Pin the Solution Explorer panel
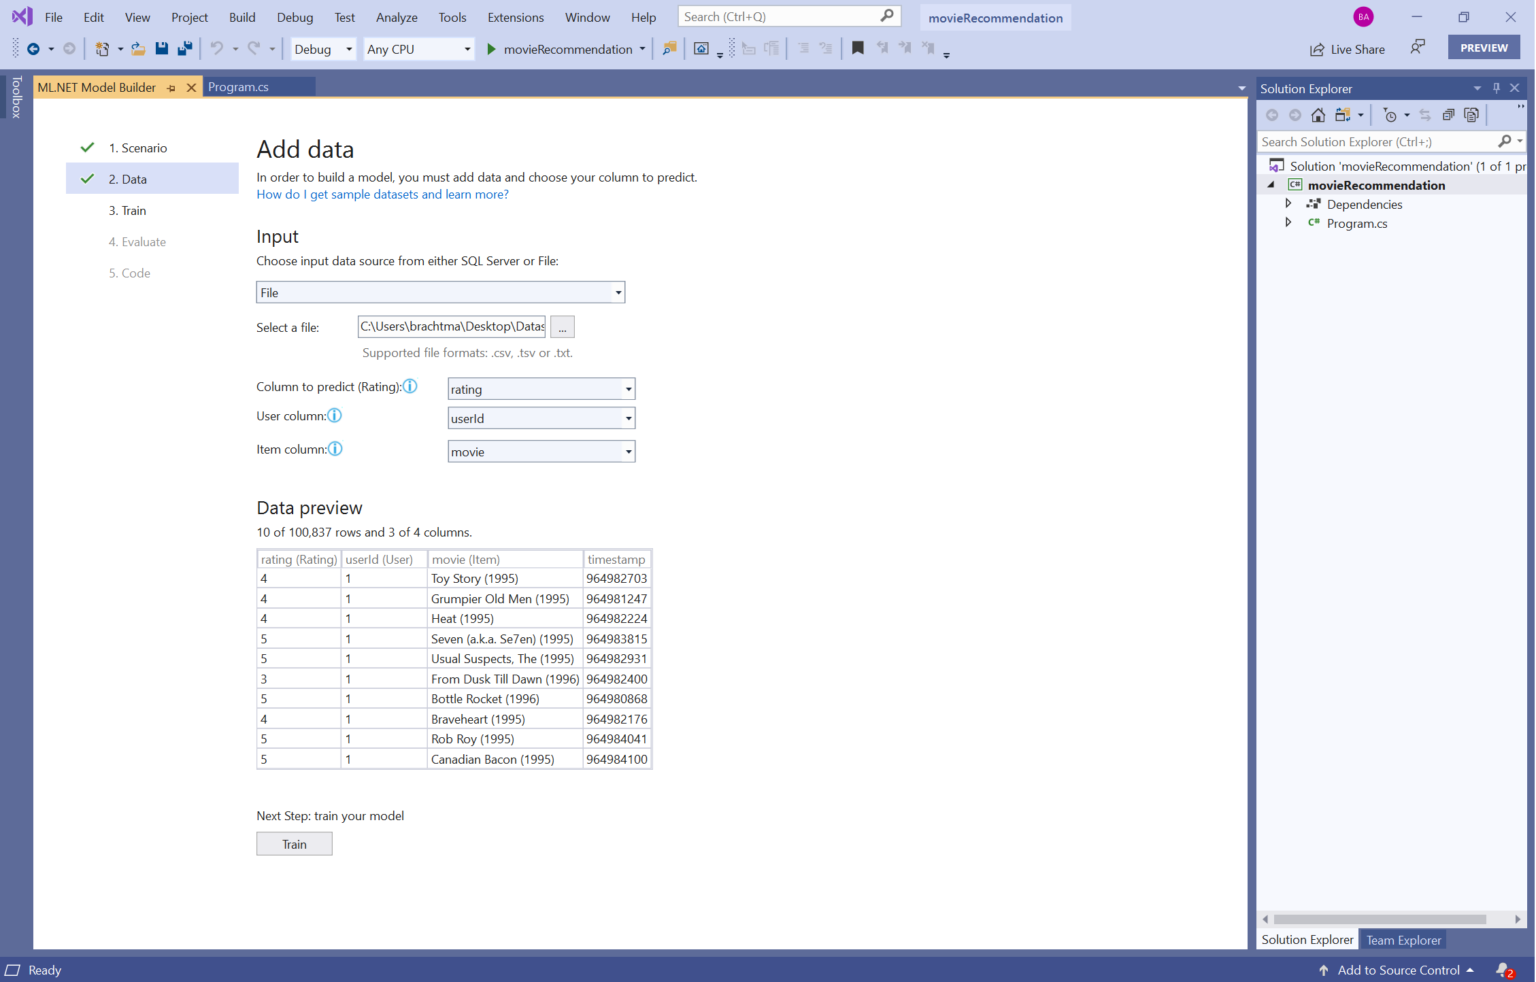 point(1497,88)
